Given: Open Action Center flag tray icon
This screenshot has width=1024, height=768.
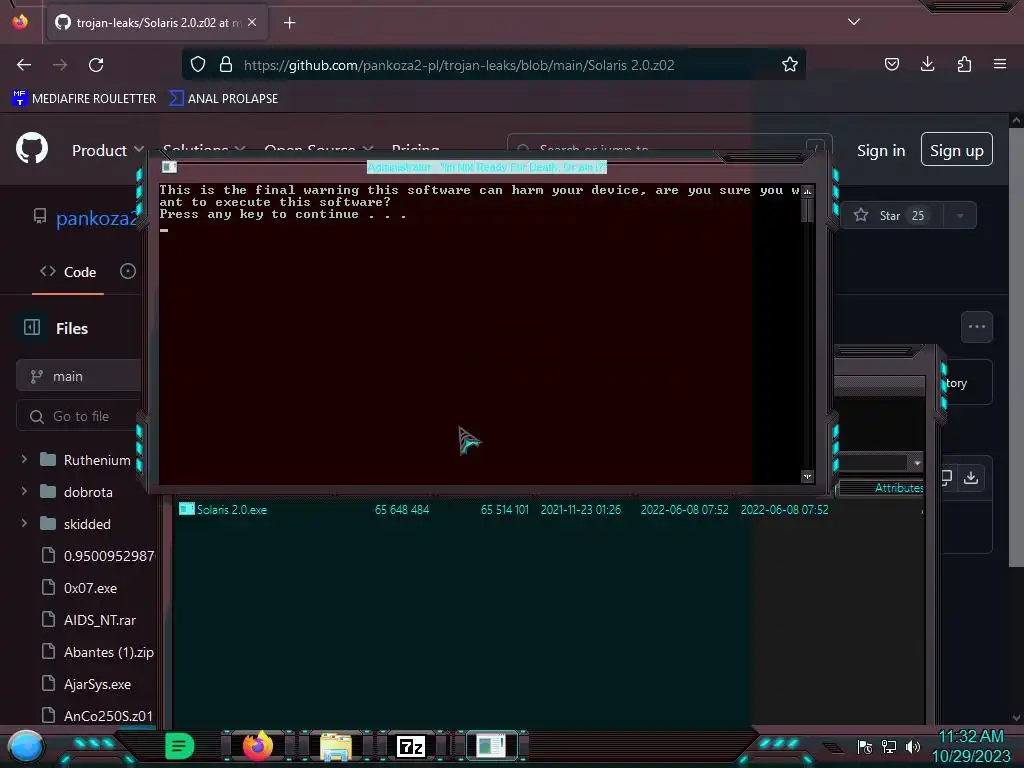Looking at the screenshot, I should [x=865, y=746].
